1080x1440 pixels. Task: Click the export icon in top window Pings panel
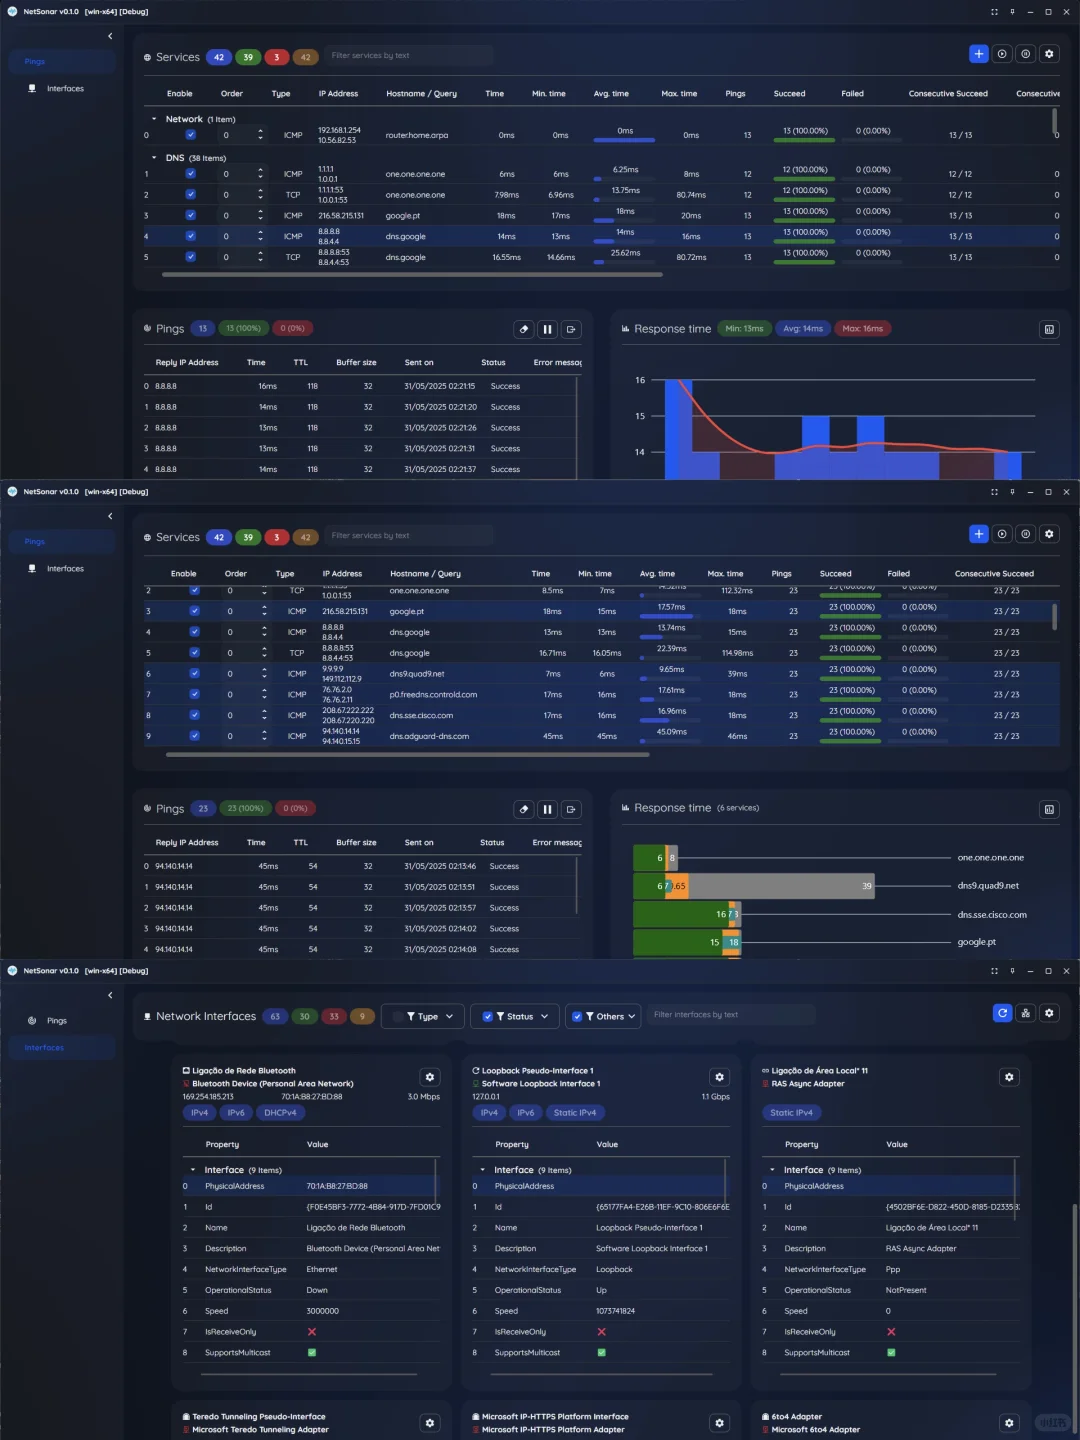571,329
